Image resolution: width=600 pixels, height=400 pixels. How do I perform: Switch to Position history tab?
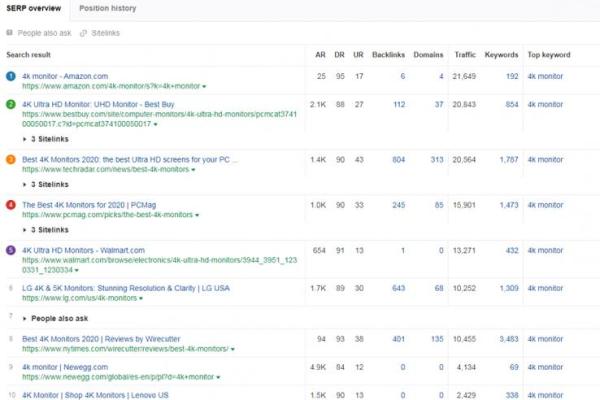click(x=108, y=8)
